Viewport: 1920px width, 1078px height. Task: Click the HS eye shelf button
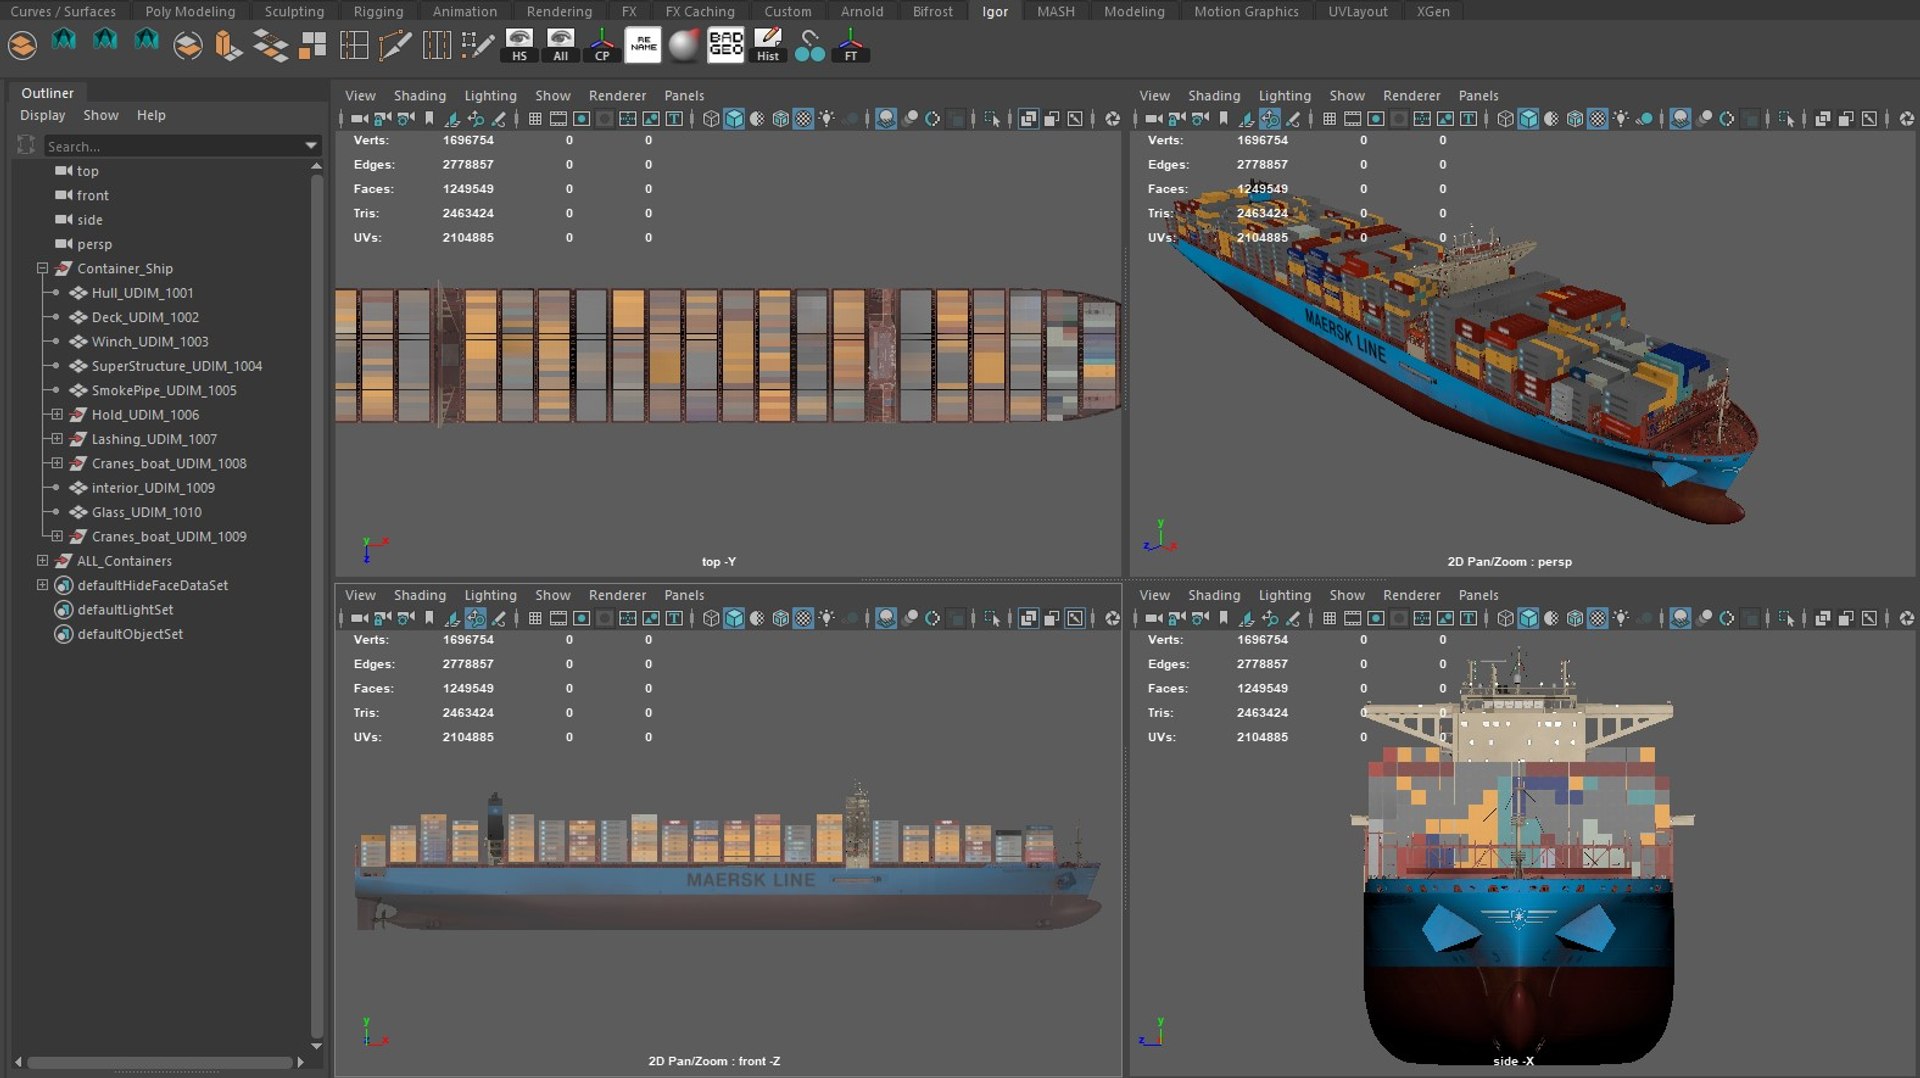pos(519,46)
